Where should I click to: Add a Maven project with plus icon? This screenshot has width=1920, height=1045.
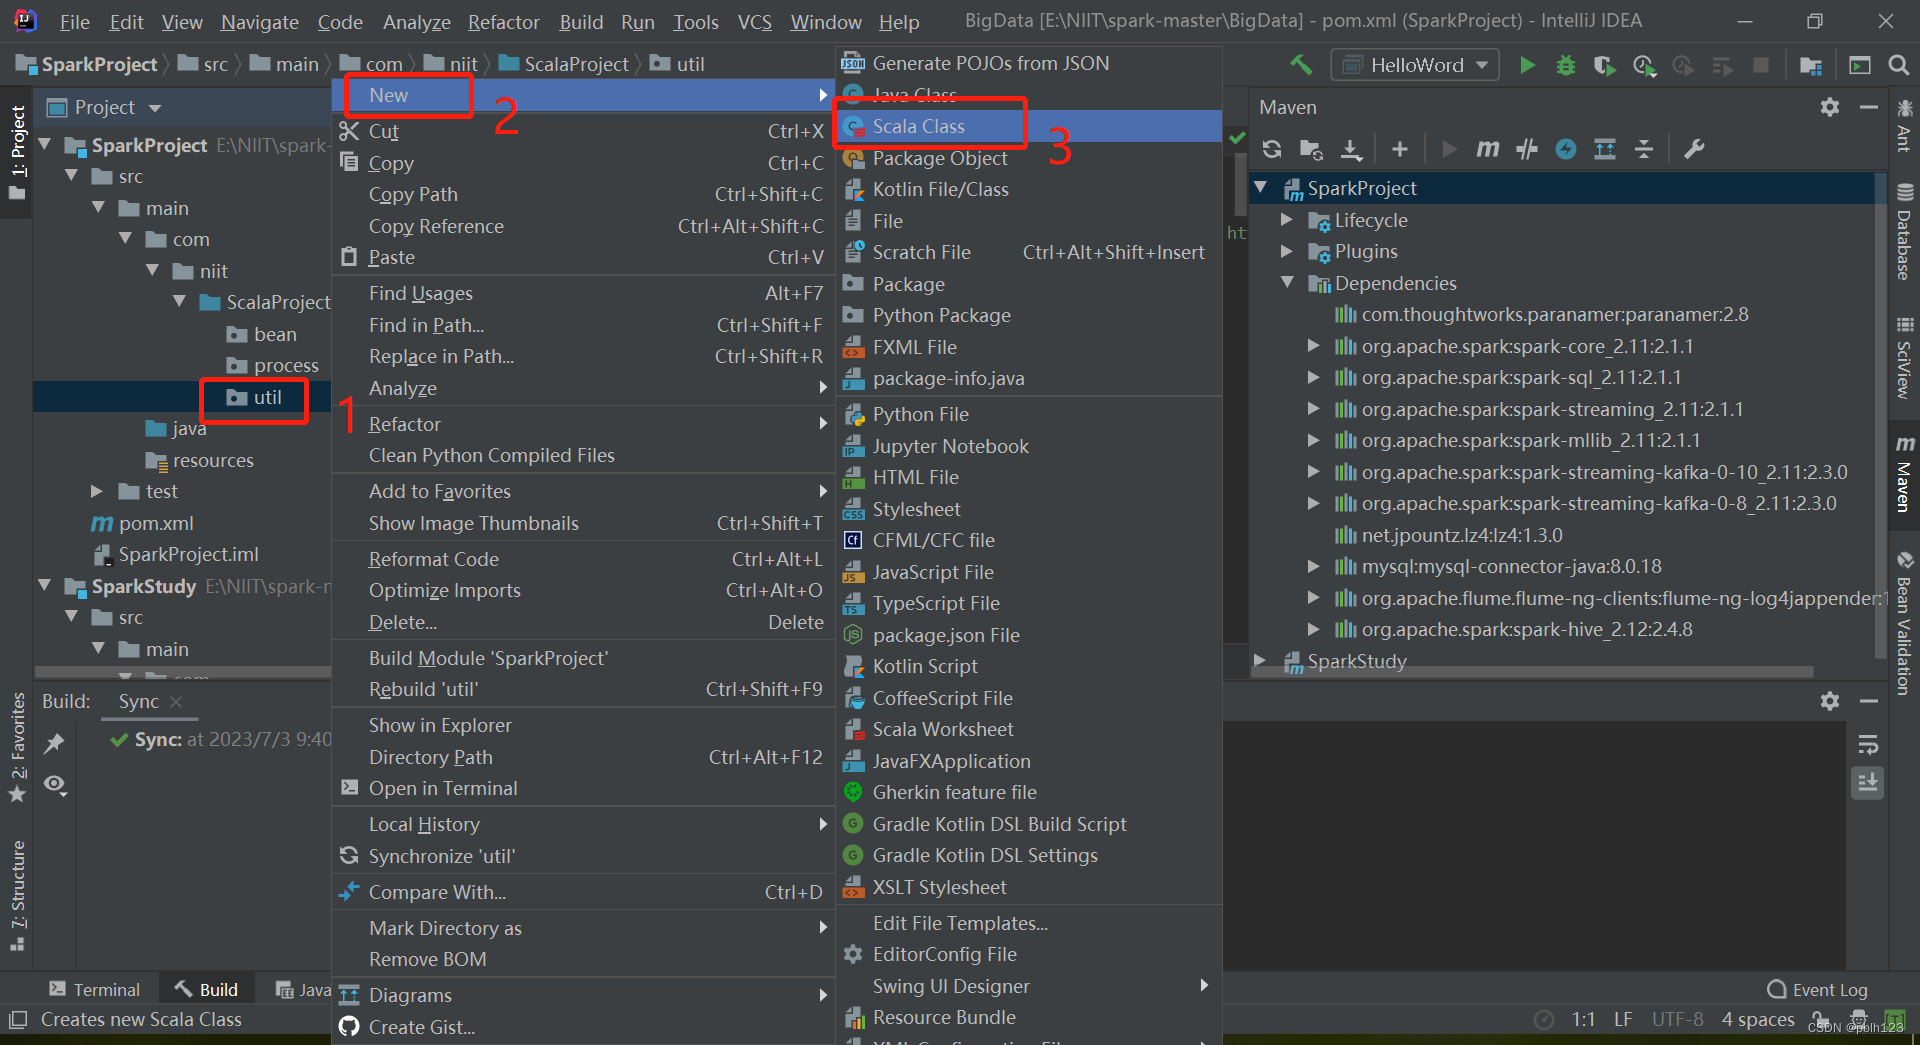point(1400,149)
